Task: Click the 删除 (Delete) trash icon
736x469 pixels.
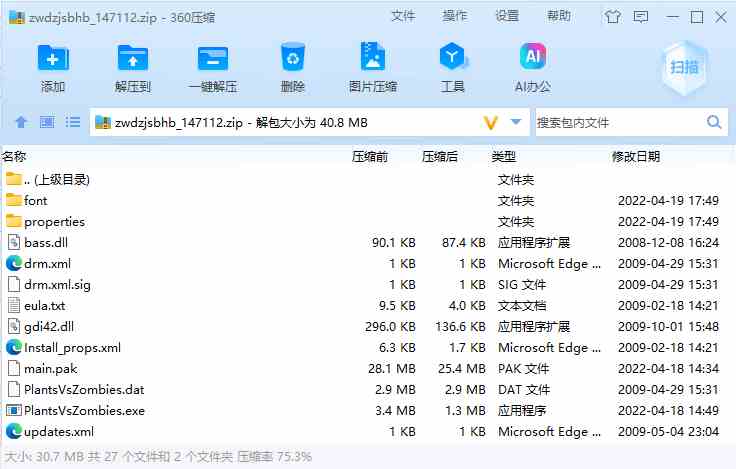Action: pyautogui.click(x=292, y=58)
